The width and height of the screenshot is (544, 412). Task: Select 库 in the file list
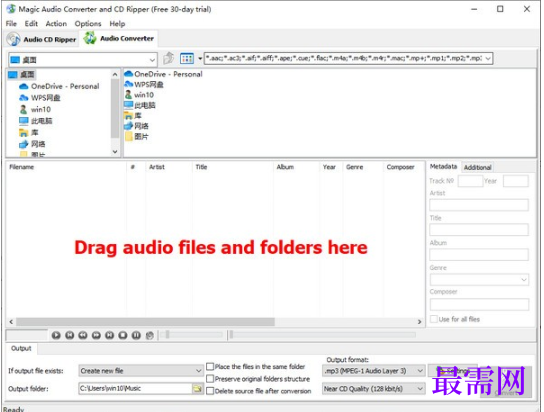(x=133, y=115)
